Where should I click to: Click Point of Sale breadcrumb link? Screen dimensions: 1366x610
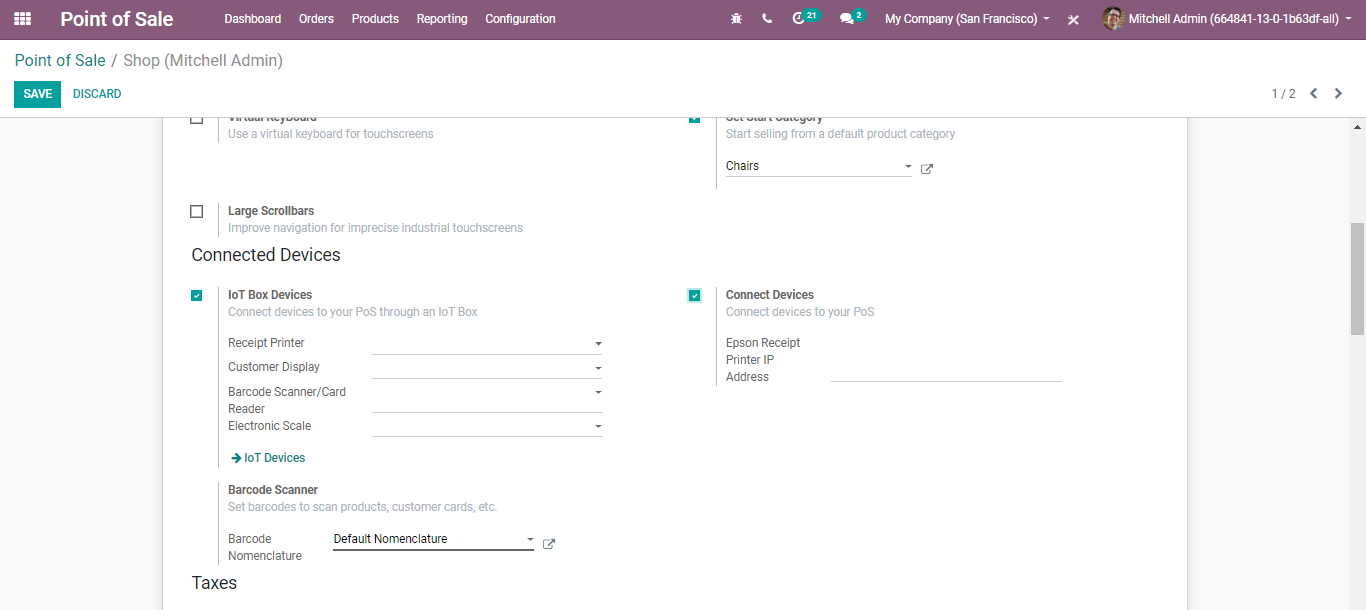point(60,60)
